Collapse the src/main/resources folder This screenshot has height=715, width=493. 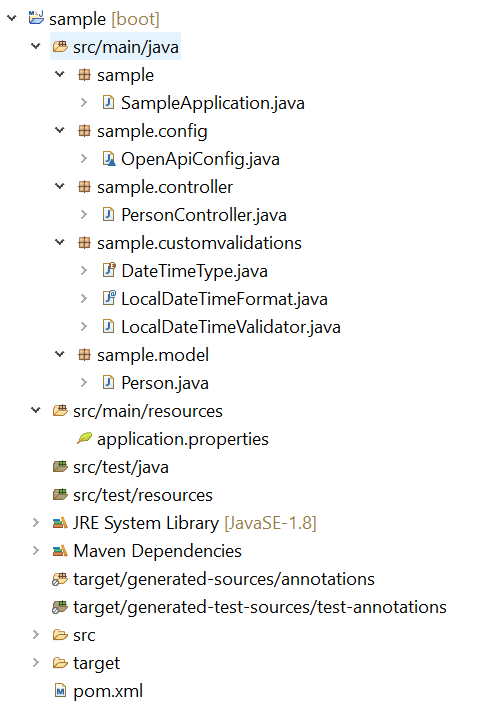pyautogui.click(x=36, y=410)
